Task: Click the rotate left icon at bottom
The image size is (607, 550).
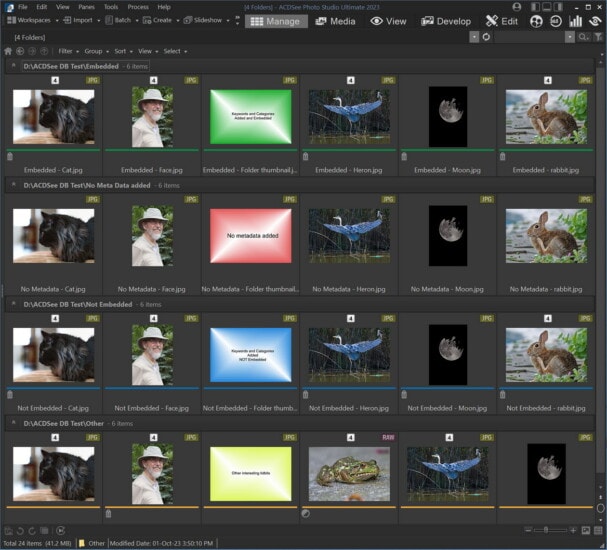Action: (21, 530)
